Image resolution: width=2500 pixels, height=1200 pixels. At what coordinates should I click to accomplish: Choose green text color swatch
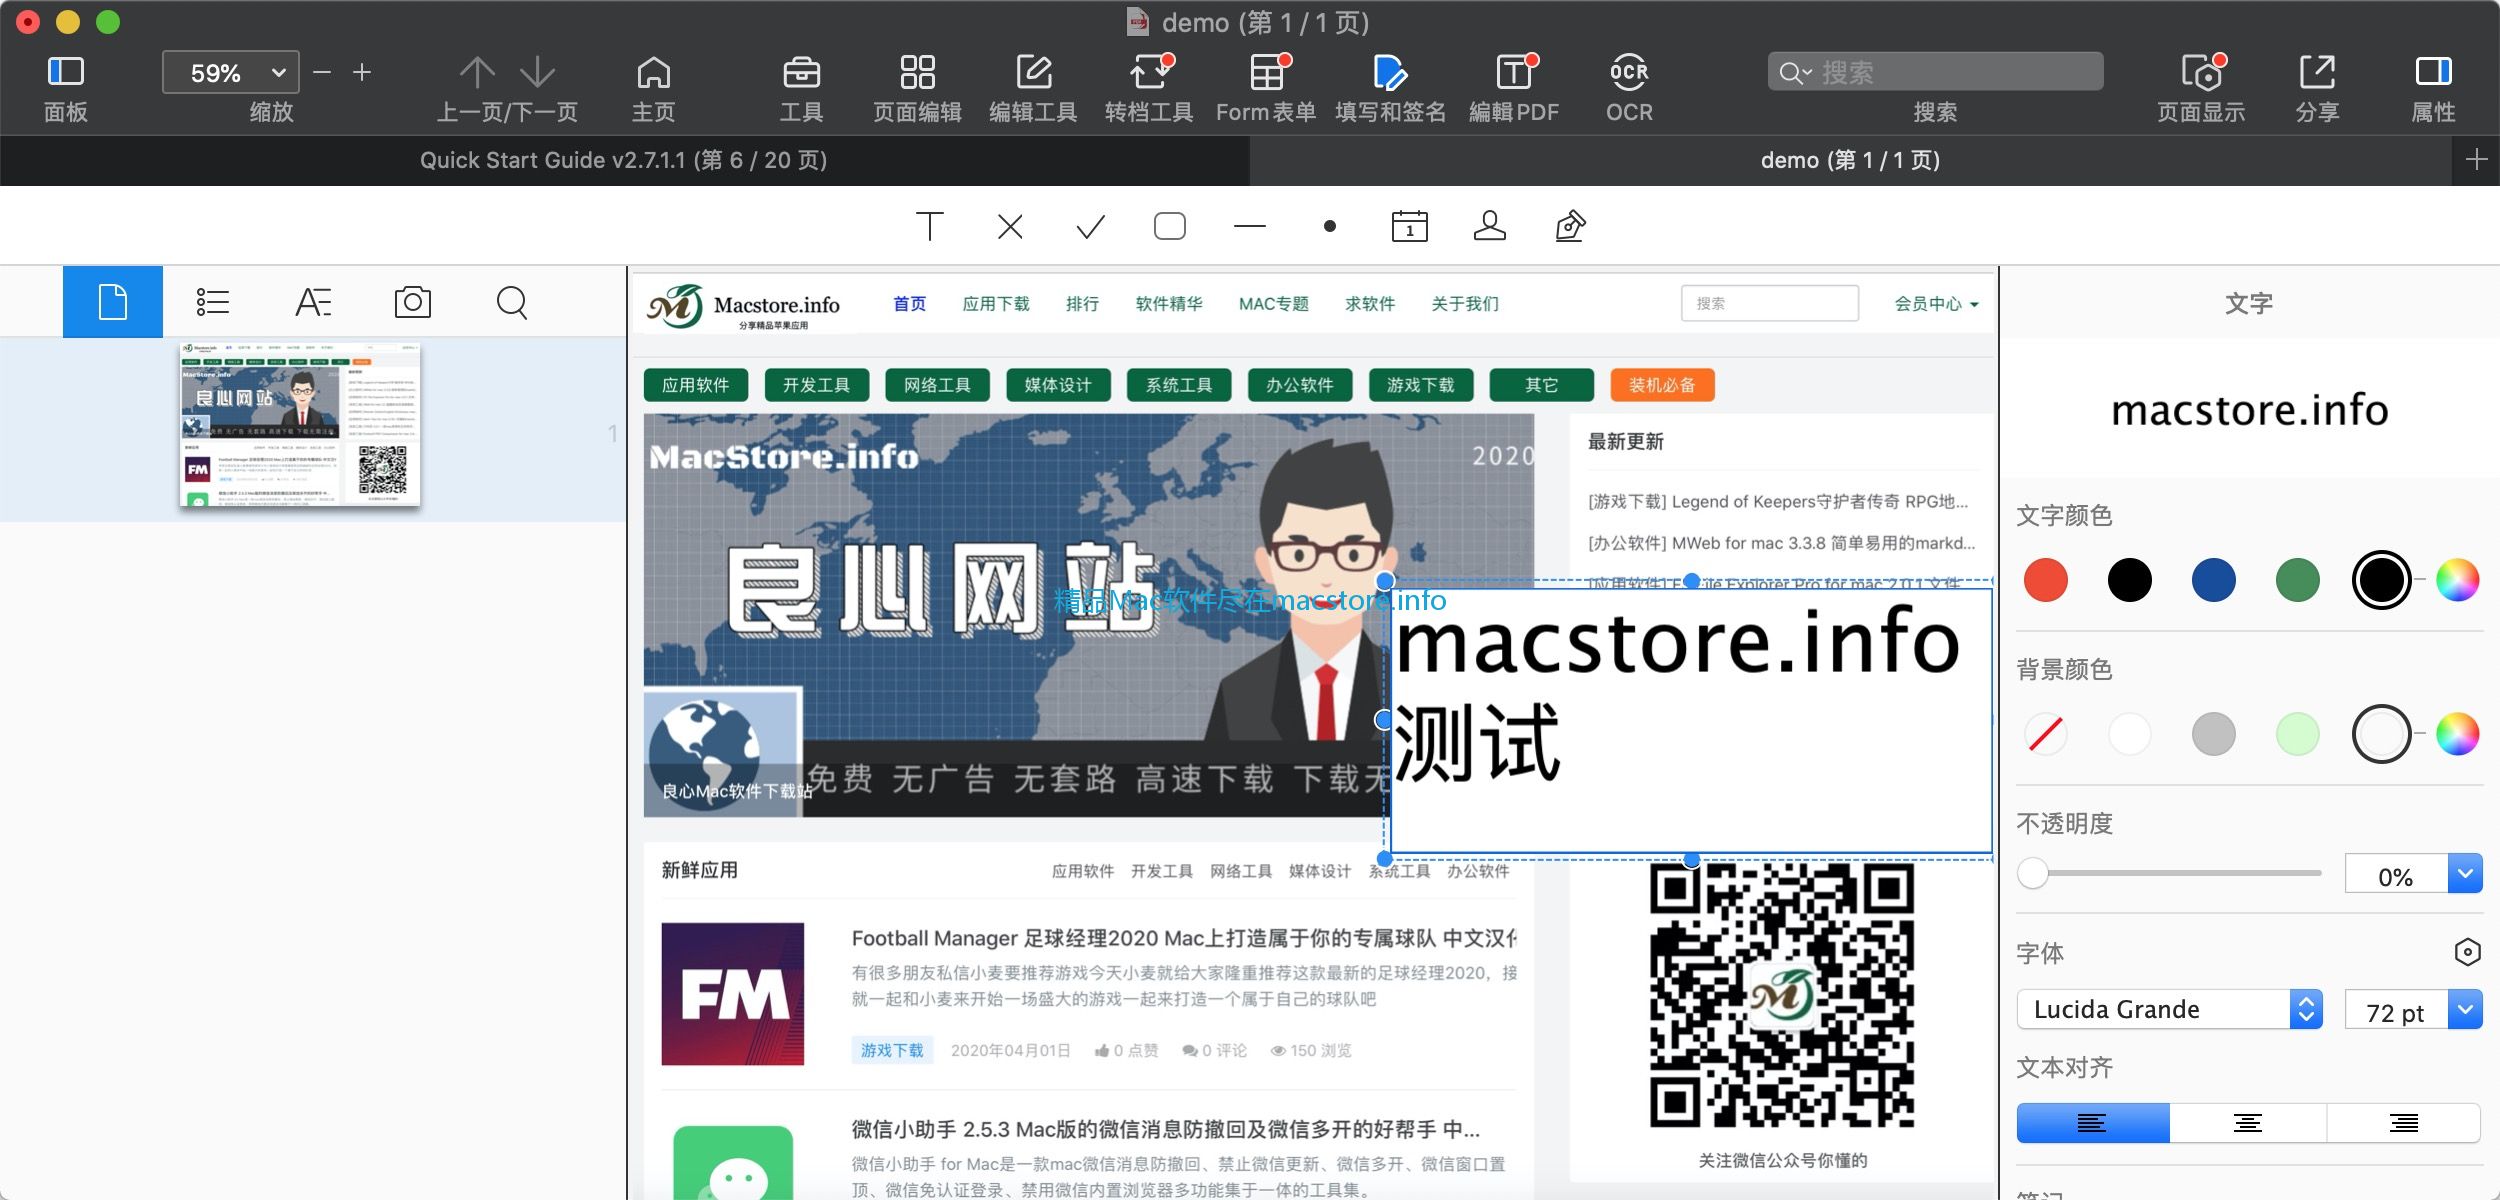[x=2297, y=580]
